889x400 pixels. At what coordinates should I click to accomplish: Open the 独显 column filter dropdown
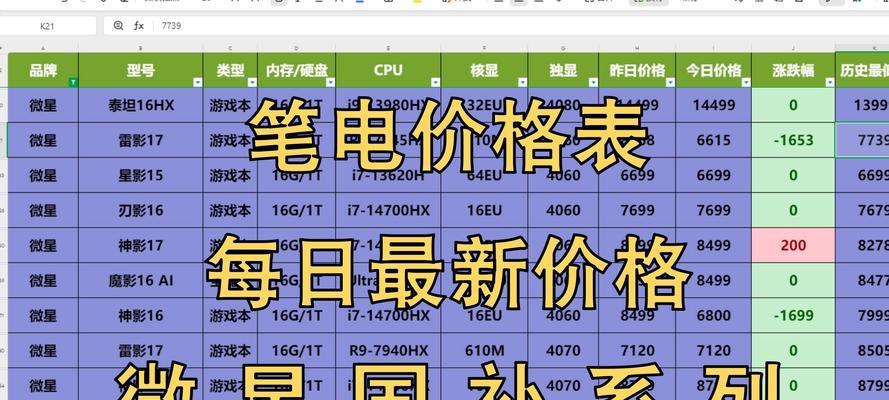click(x=593, y=83)
